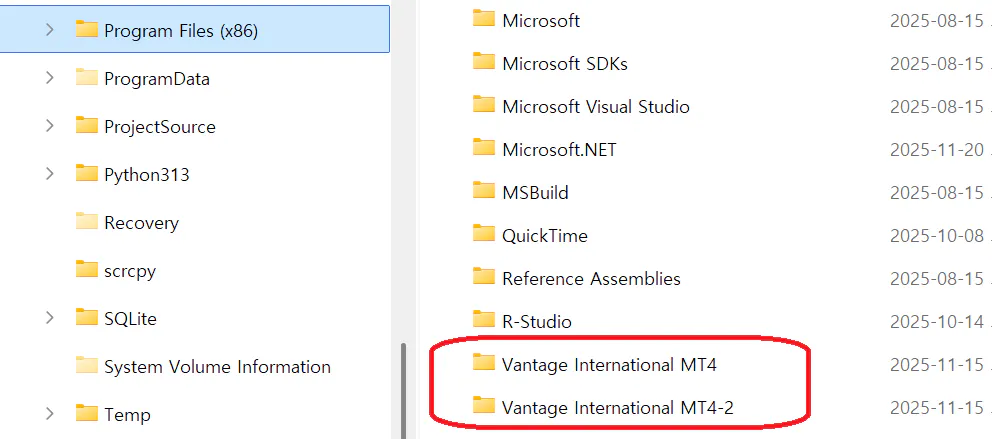
Task: Select the Reference Assemblies folder name
Action: coord(591,279)
